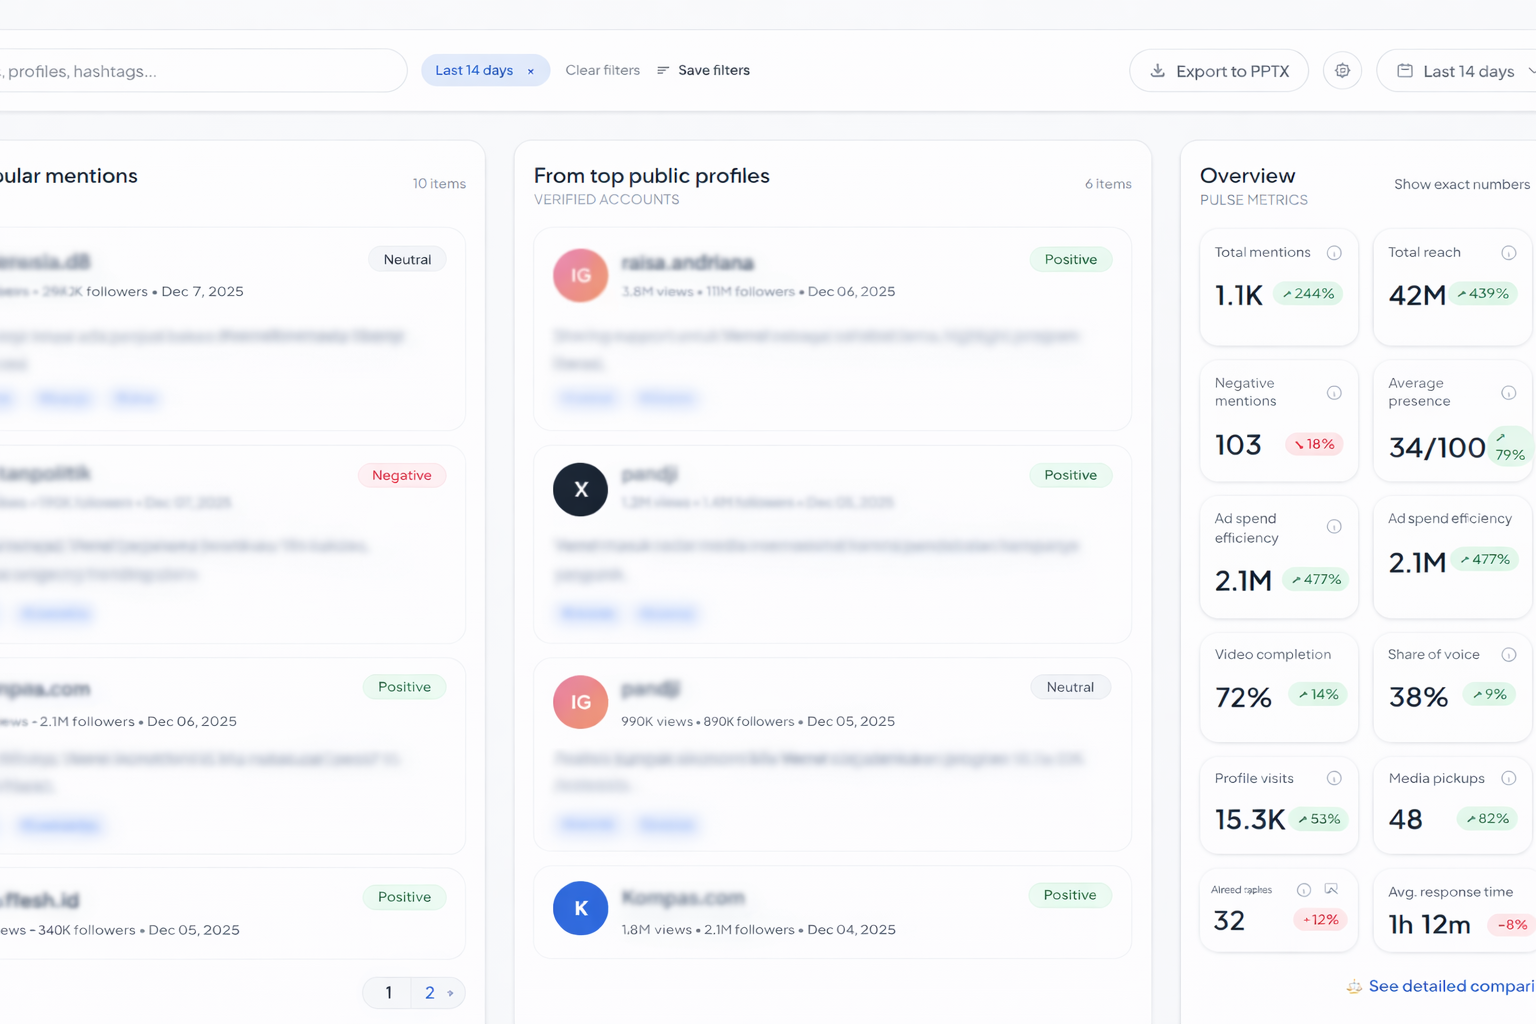Click the Clear filters link

tap(602, 70)
